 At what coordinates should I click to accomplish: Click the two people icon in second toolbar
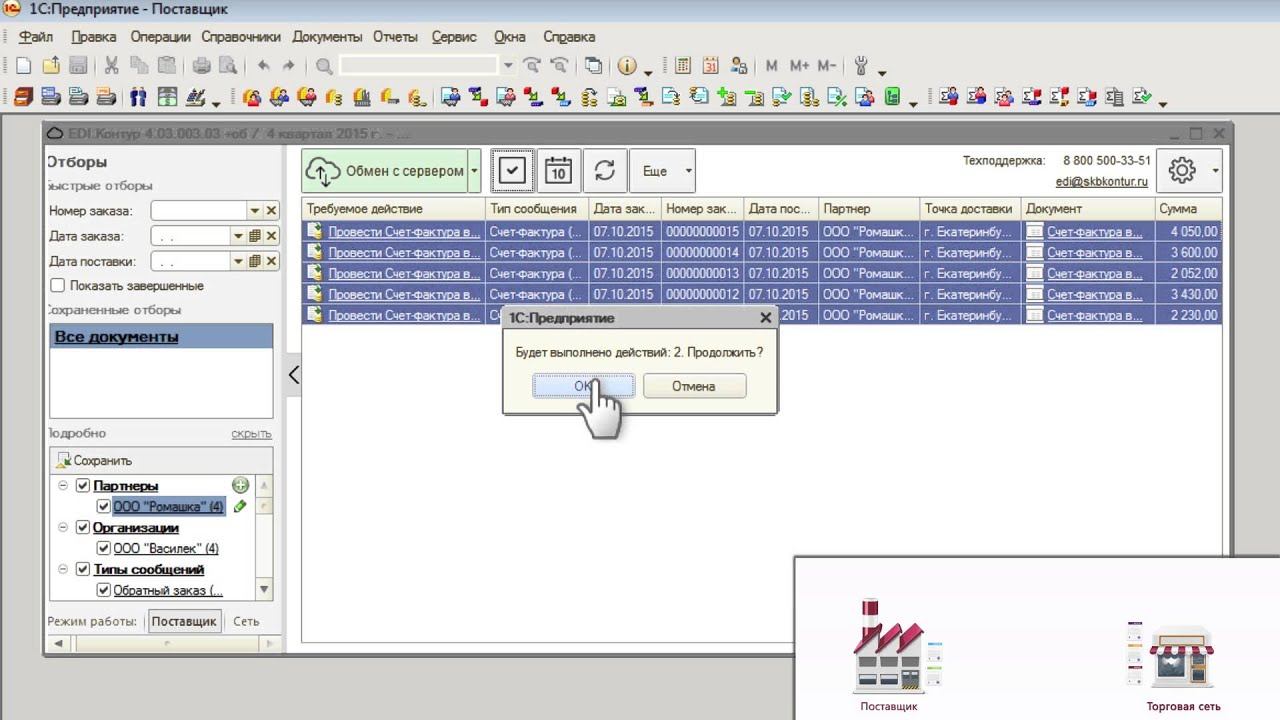coord(138,97)
